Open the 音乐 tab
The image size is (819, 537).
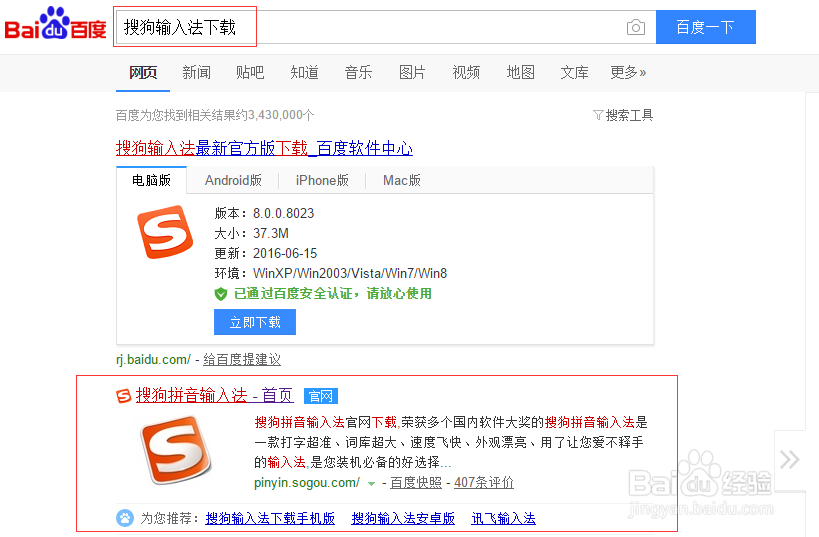358,72
